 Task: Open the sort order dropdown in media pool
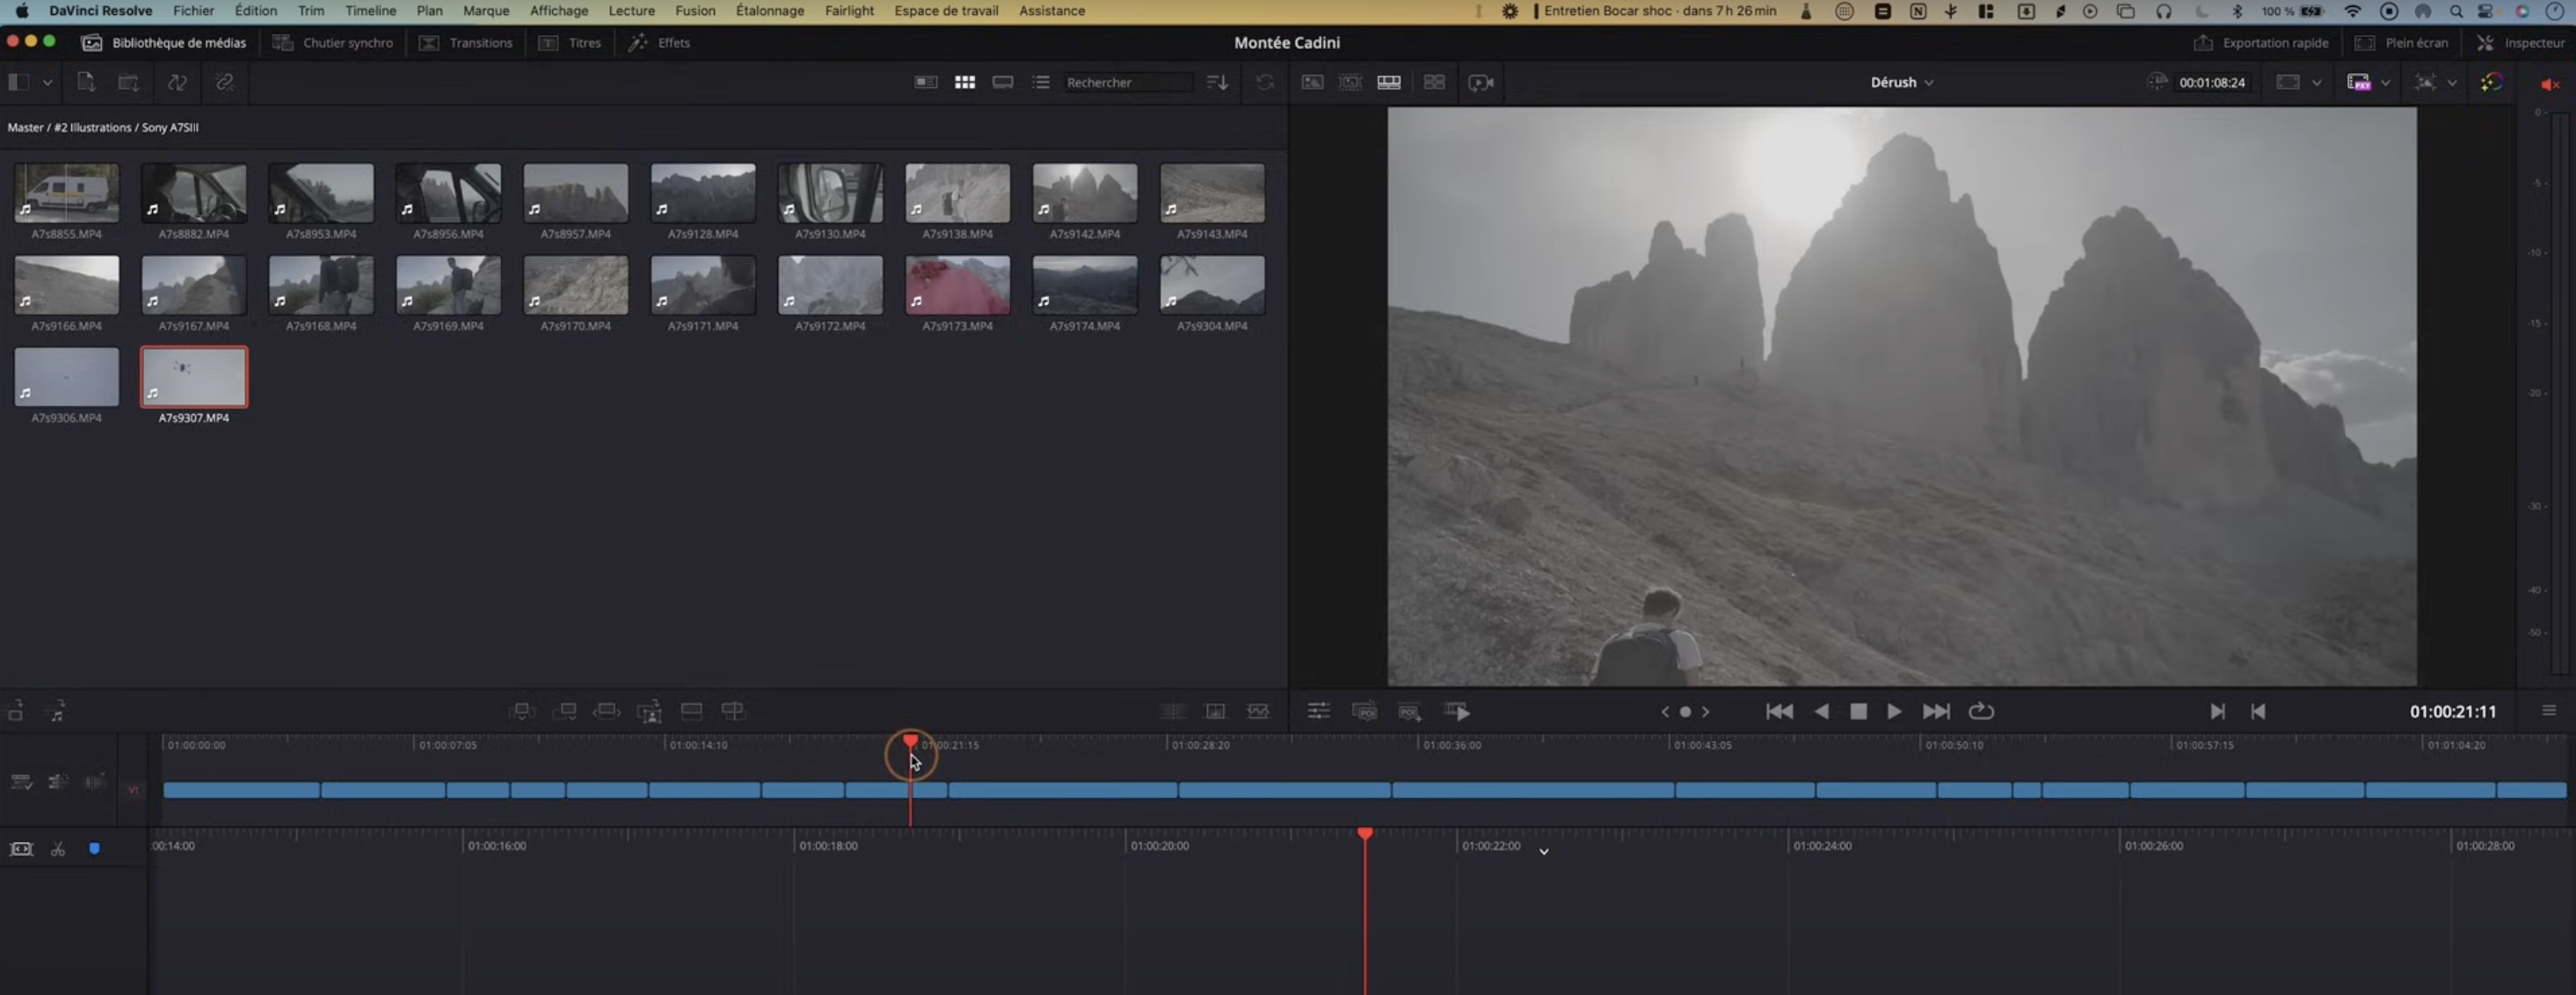(x=1217, y=82)
